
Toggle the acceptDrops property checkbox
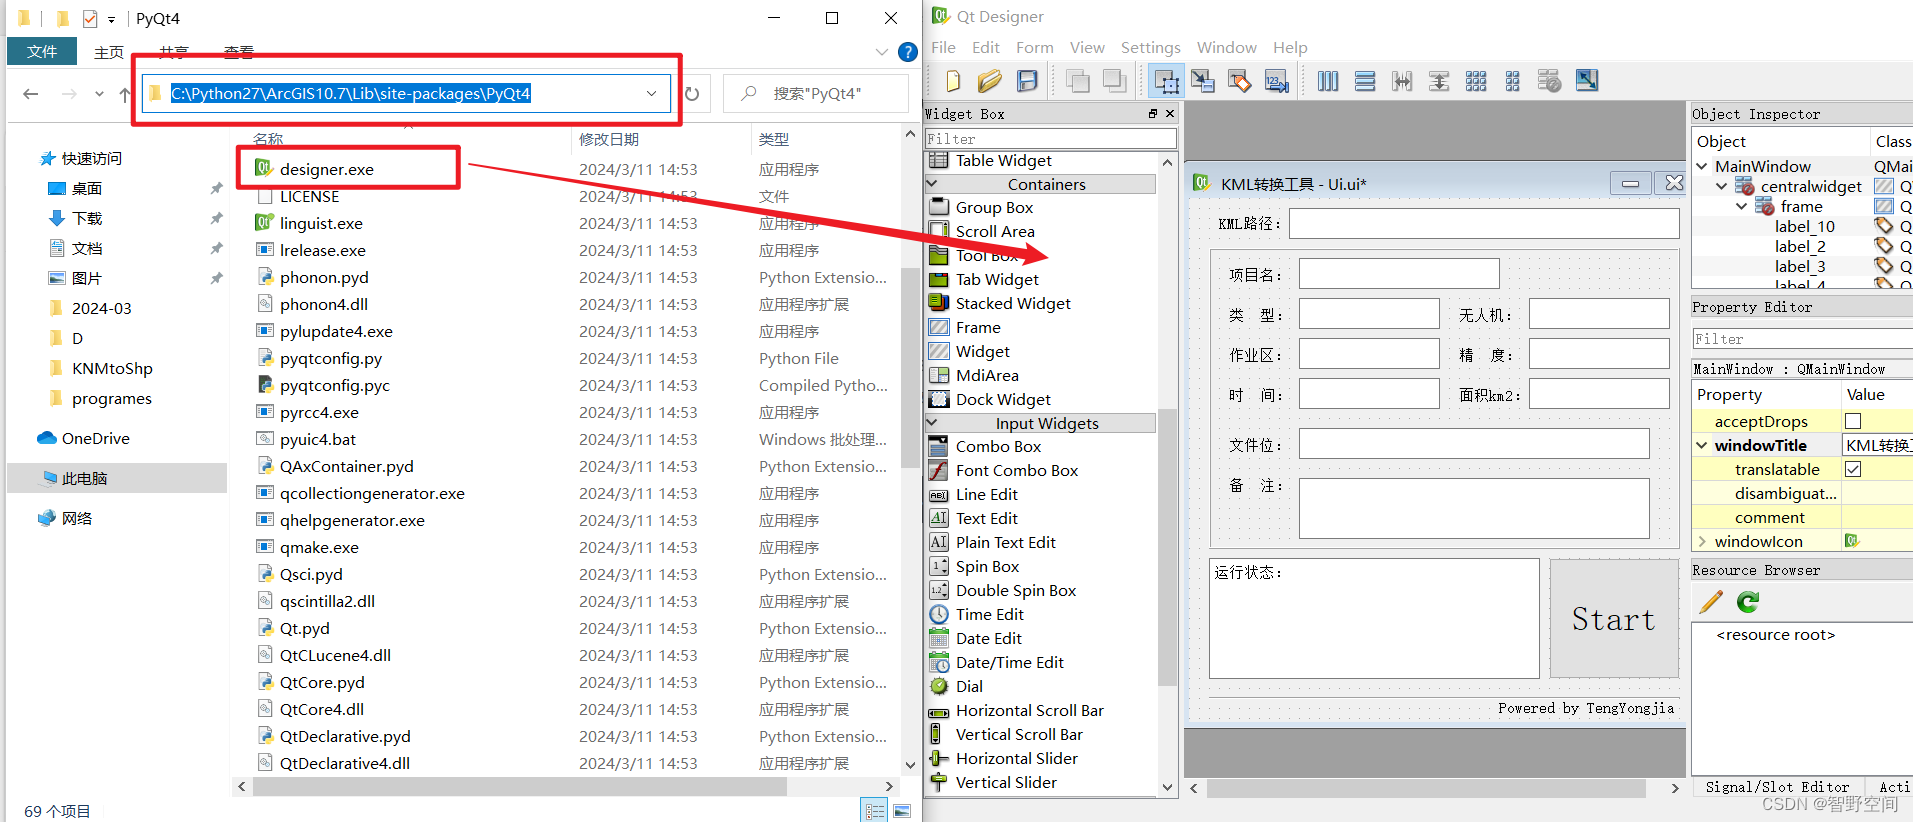pos(1853,422)
